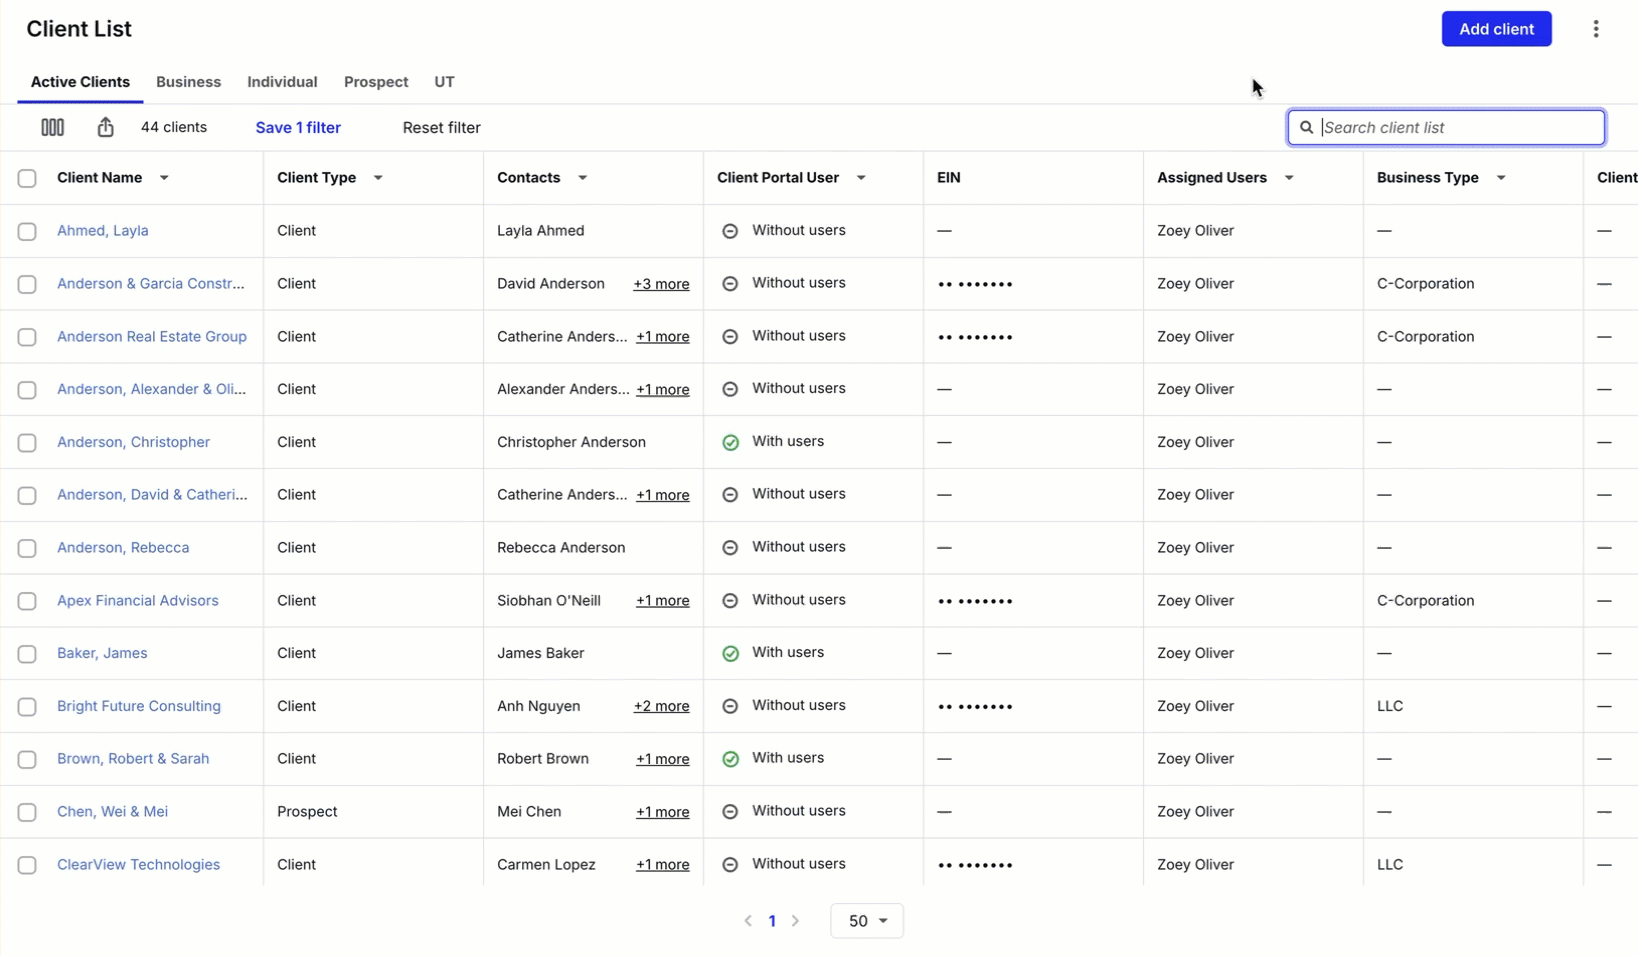Open the three-dot overflow menu
This screenshot has height=956, width=1638.
point(1595,29)
